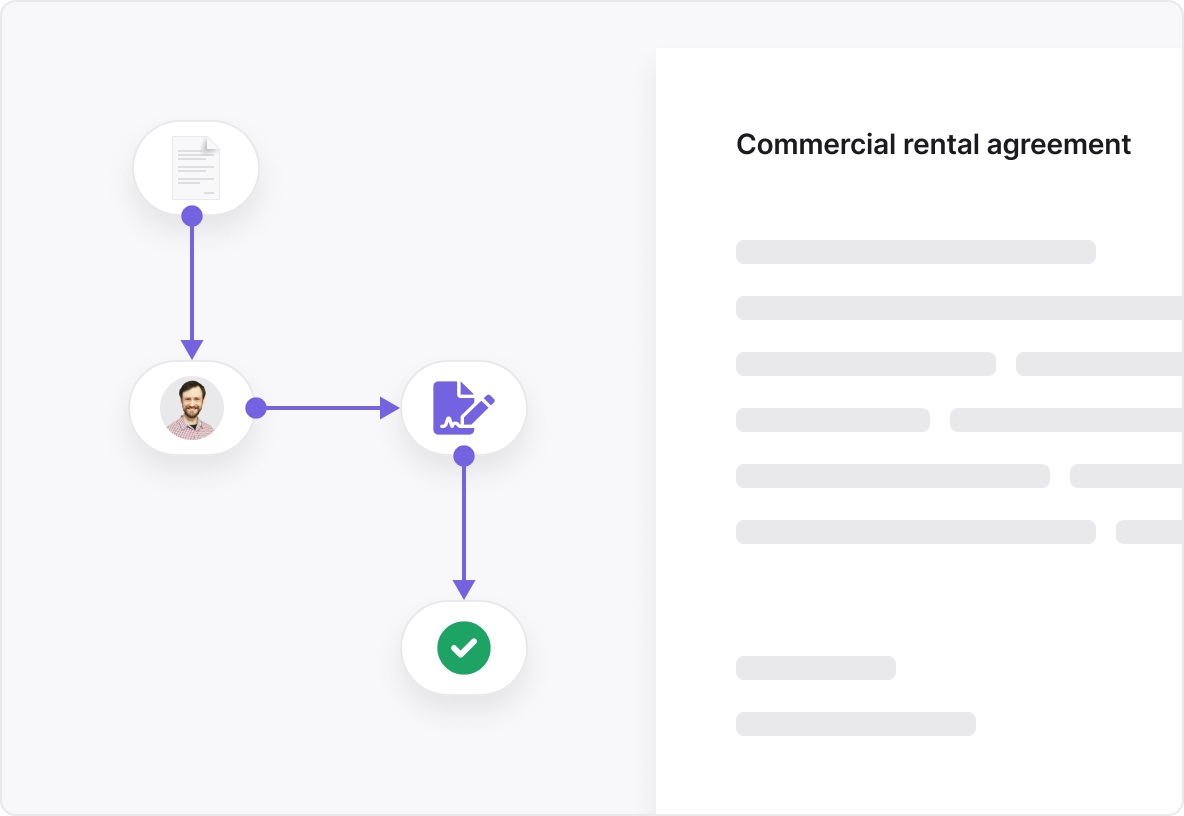Click left placeholder bar in sixth row
The height and width of the screenshot is (816, 1184).
tap(915, 532)
